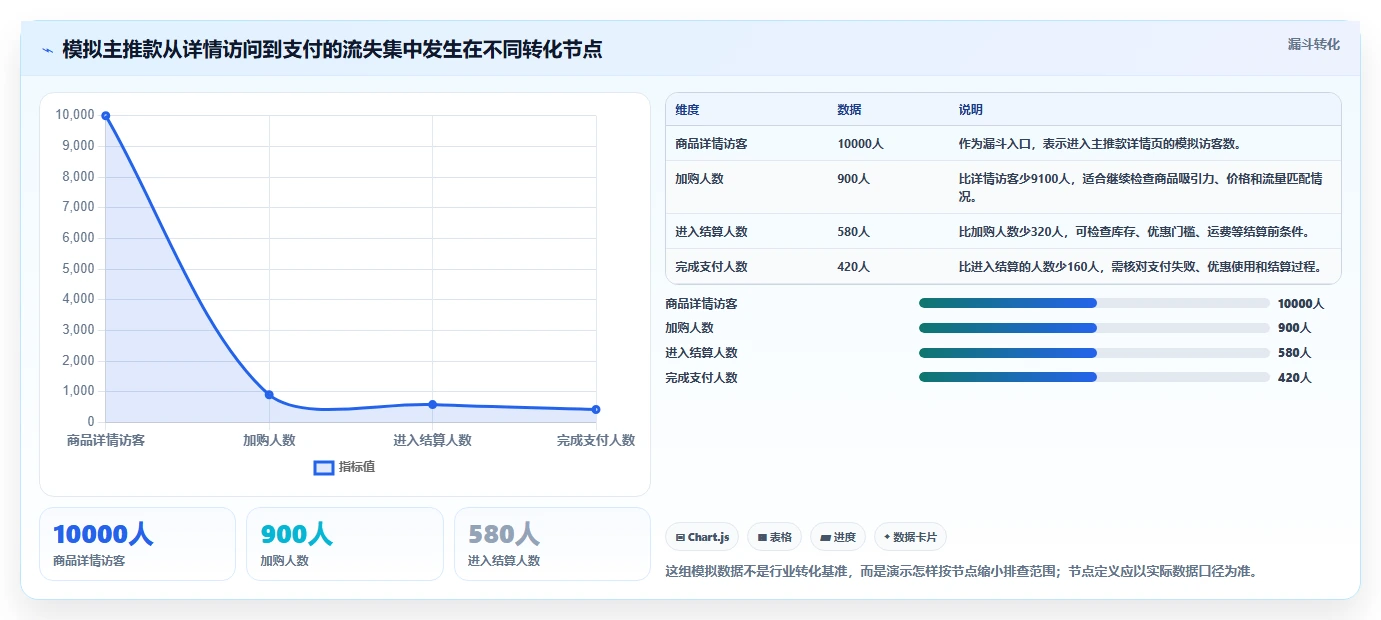
Task: Click the lightning icon beside the title
Action: 47,50
